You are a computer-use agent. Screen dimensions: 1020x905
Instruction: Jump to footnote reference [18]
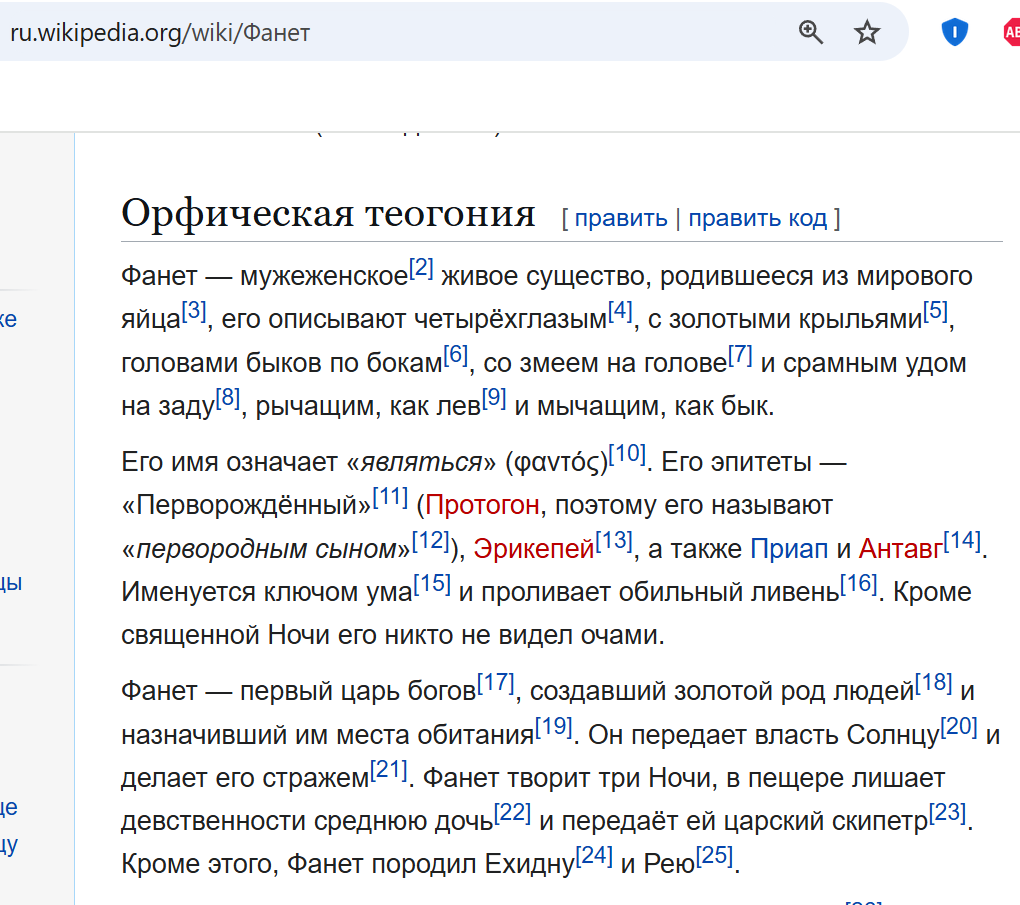933,682
